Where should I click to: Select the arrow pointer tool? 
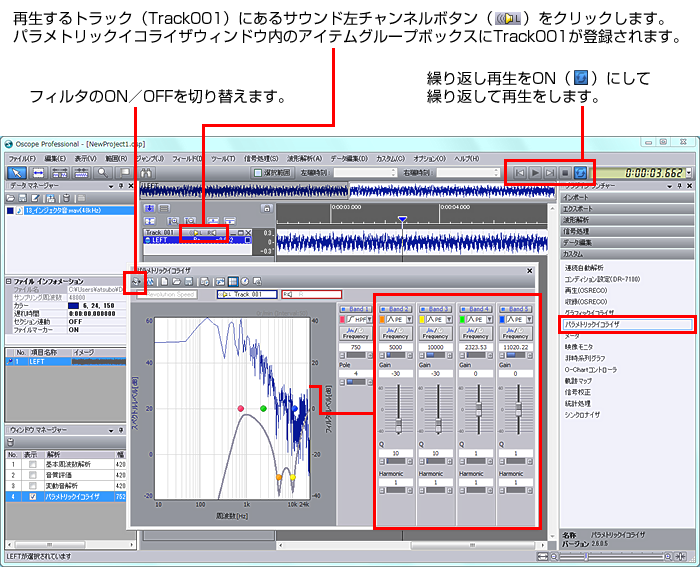[x=18, y=173]
